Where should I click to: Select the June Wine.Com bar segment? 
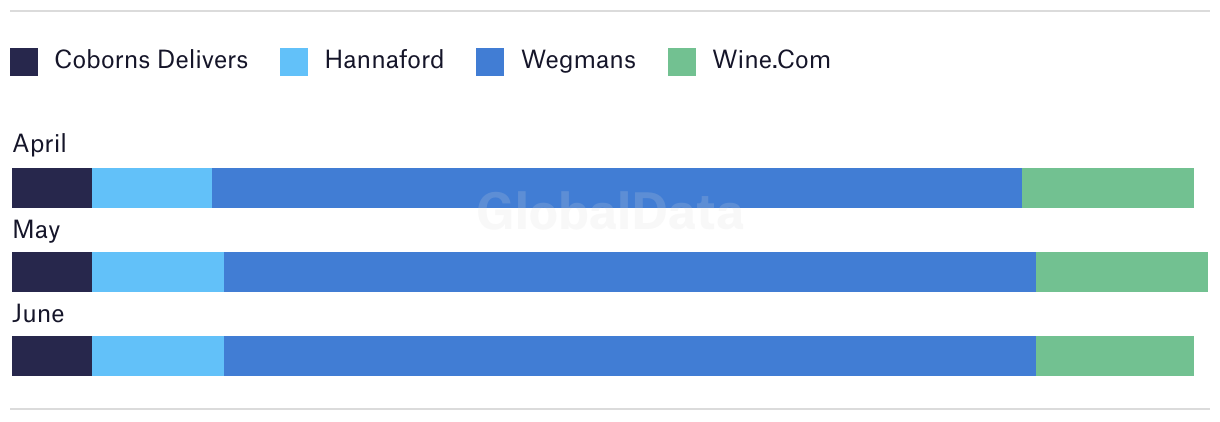tap(1115, 356)
